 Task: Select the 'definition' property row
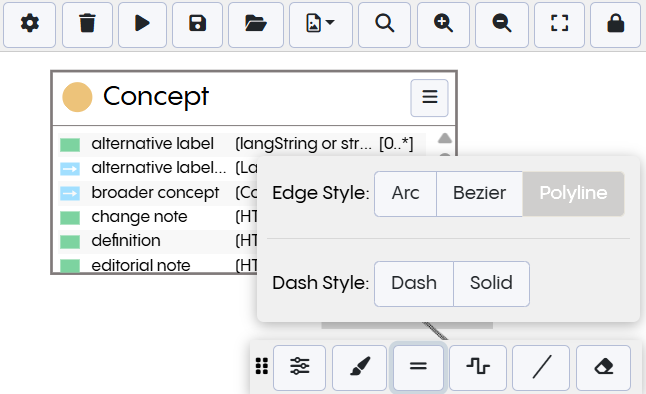[x=158, y=241]
